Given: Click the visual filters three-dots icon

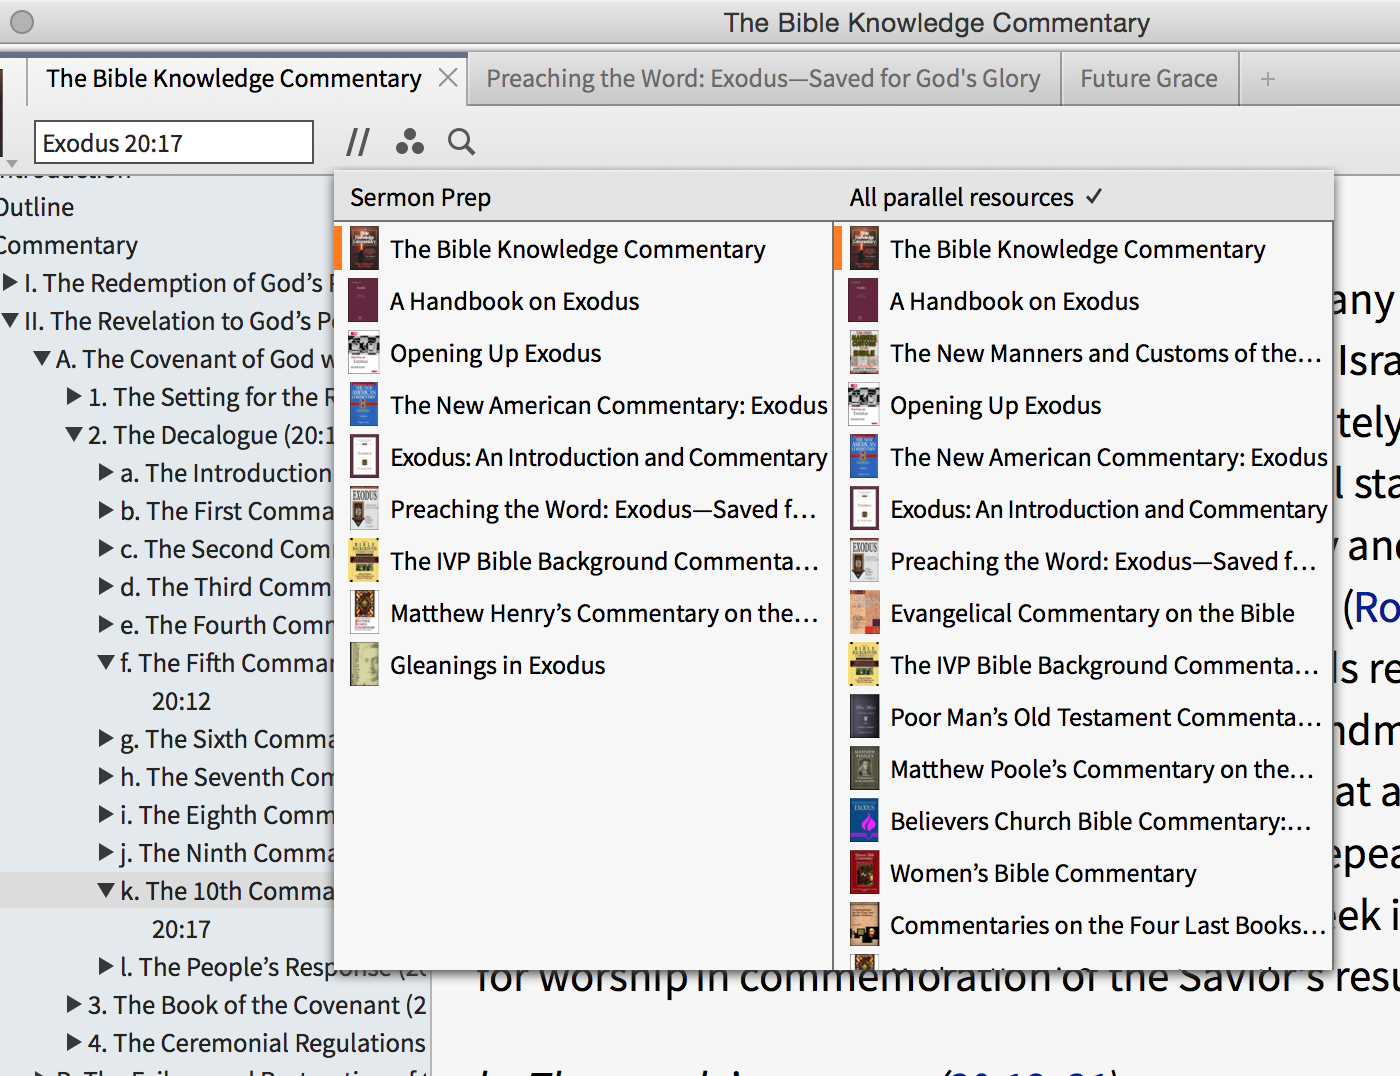Looking at the screenshot, I should coord(409,142).
